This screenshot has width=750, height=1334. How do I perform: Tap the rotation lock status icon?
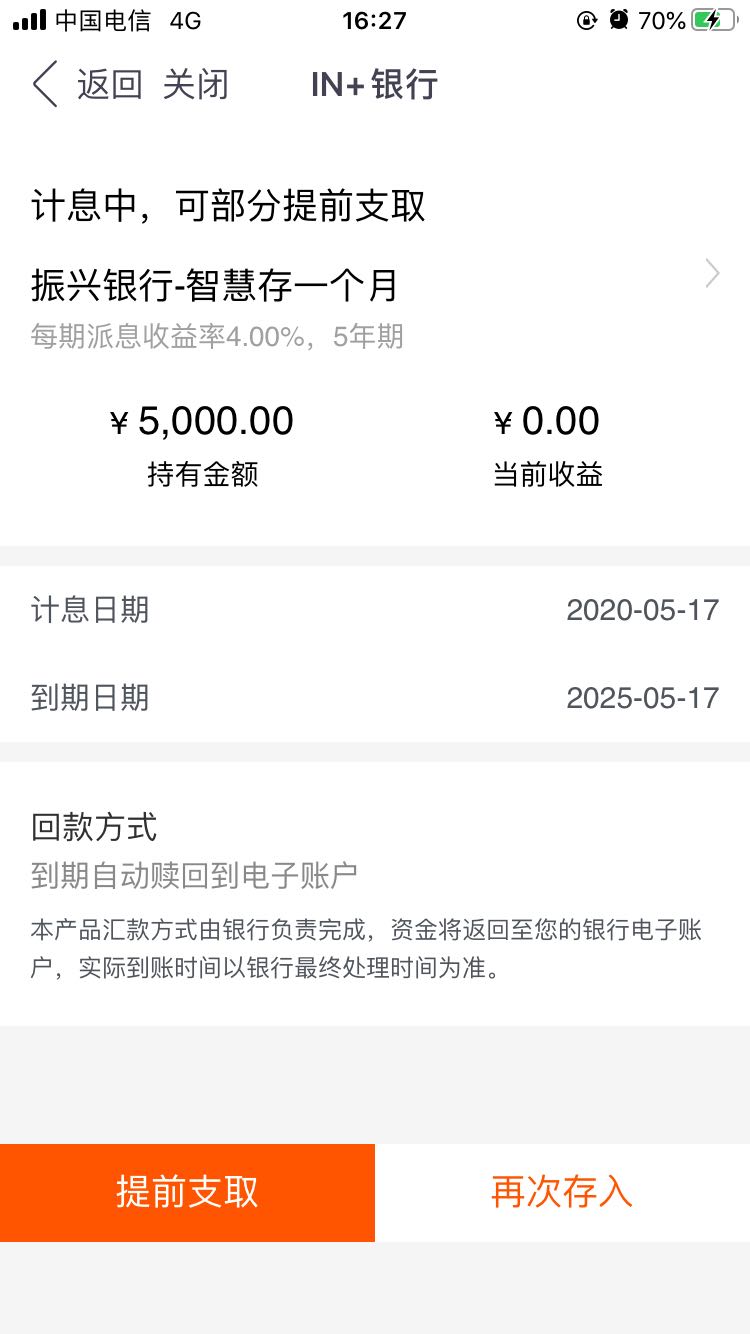point(587,20)
